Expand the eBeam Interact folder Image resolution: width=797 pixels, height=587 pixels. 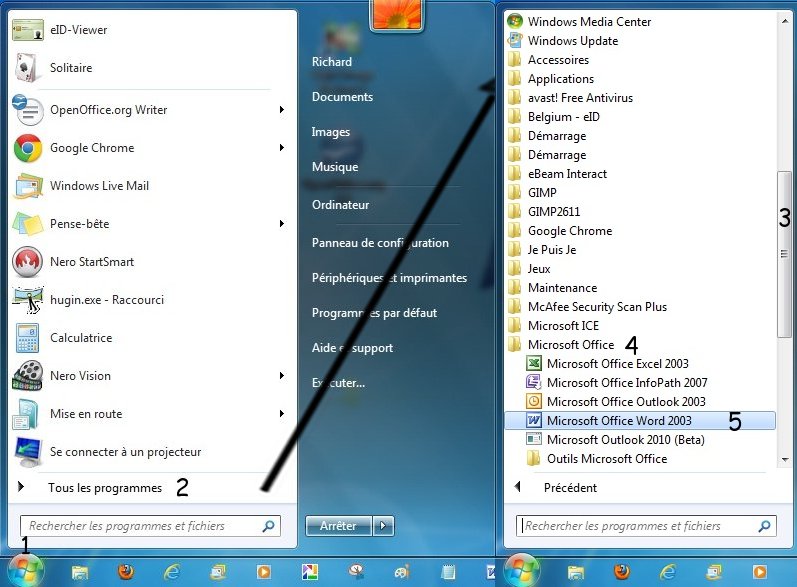point(558,174)
